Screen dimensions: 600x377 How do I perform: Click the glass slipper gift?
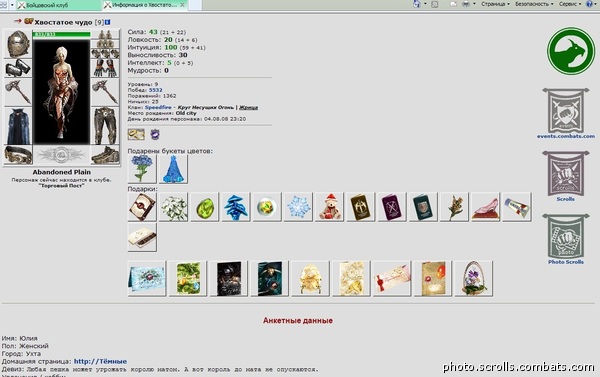(486, 207)
